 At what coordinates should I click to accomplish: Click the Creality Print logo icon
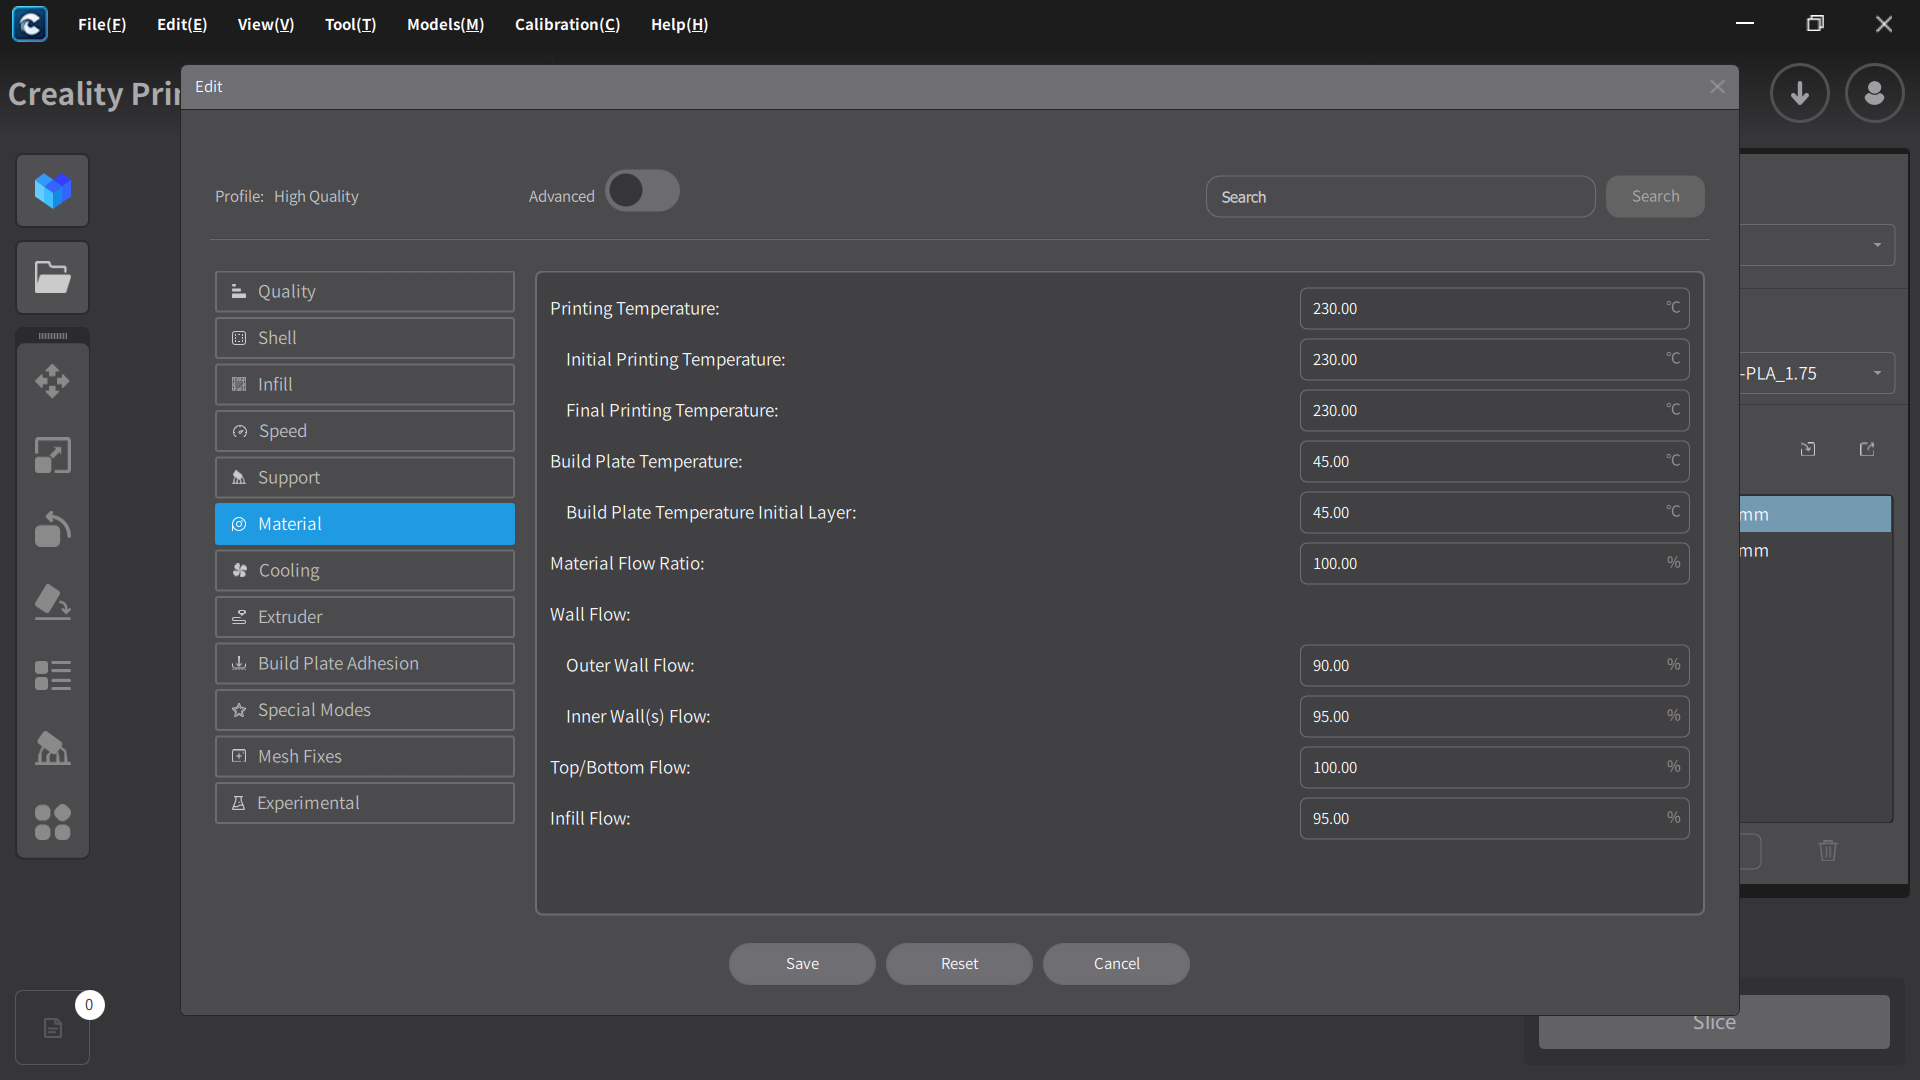point(30,24)
